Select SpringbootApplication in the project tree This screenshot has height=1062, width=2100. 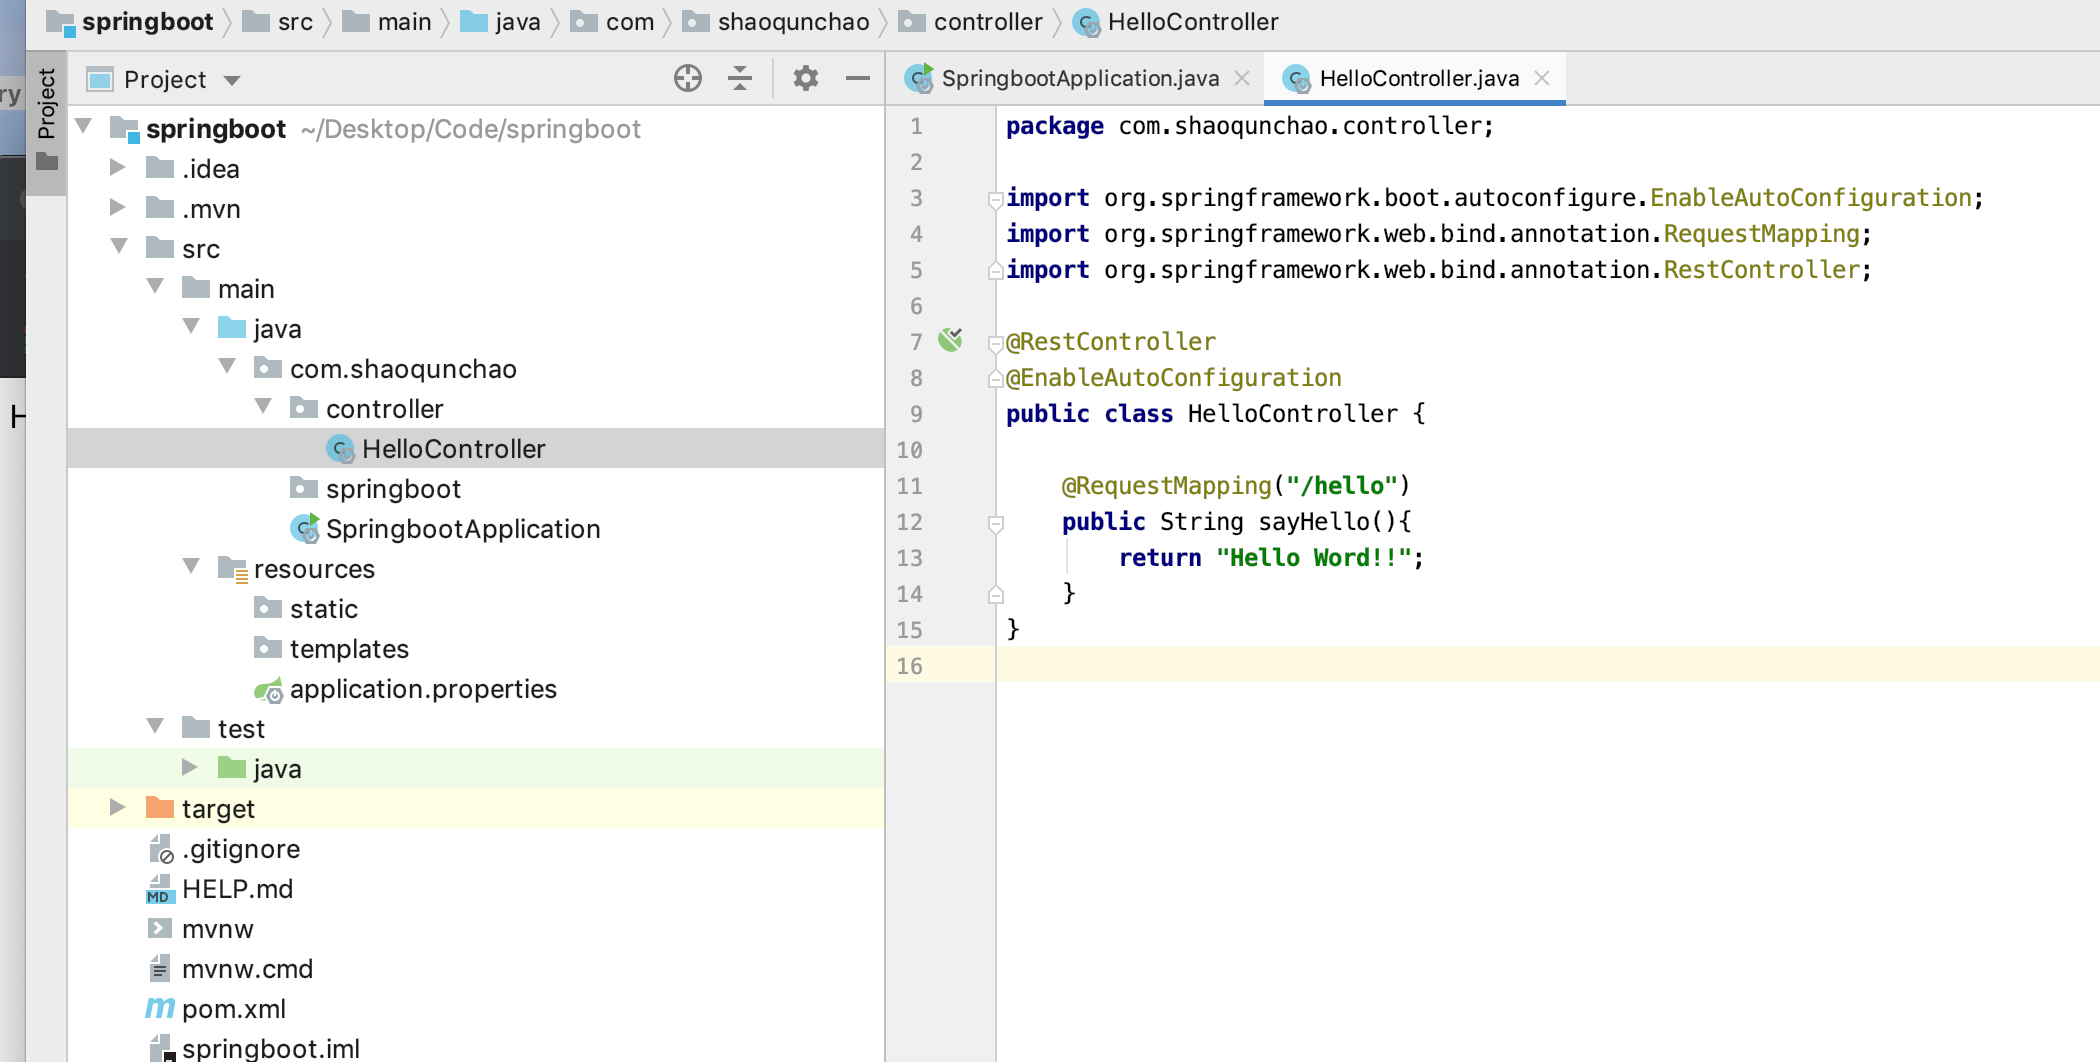pos(463,529)
